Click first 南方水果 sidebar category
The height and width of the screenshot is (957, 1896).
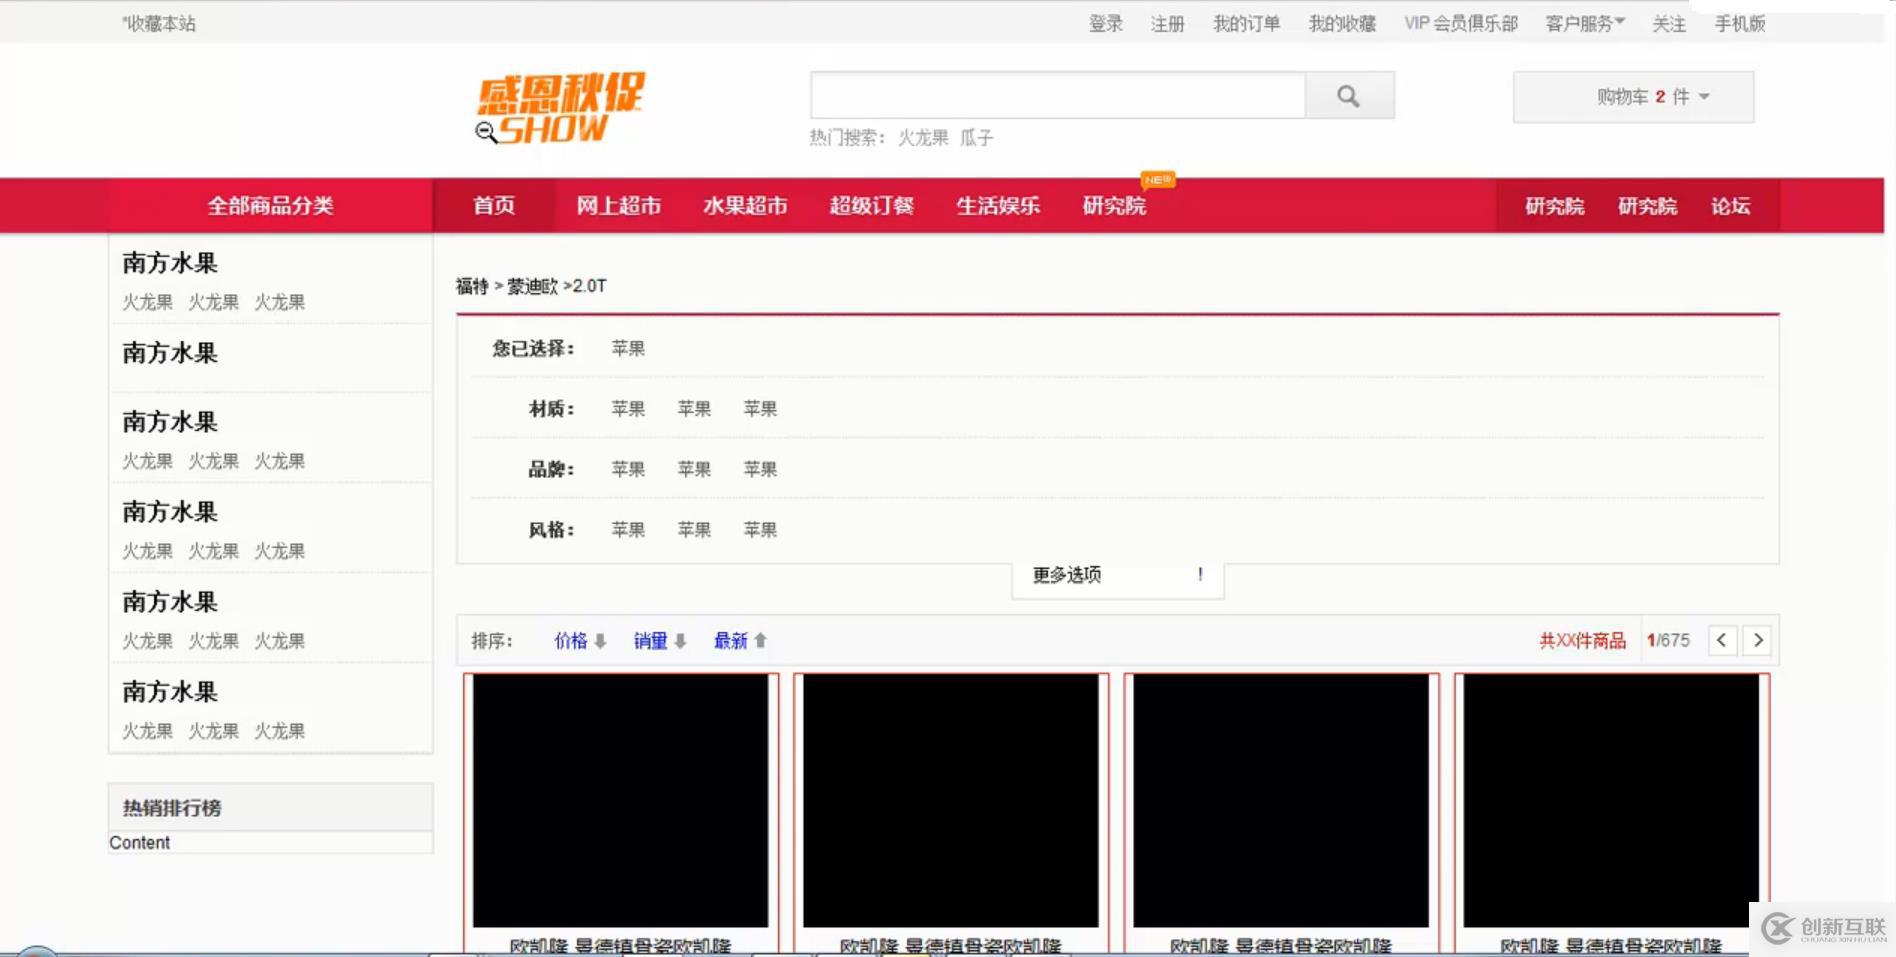coord(170,263)
